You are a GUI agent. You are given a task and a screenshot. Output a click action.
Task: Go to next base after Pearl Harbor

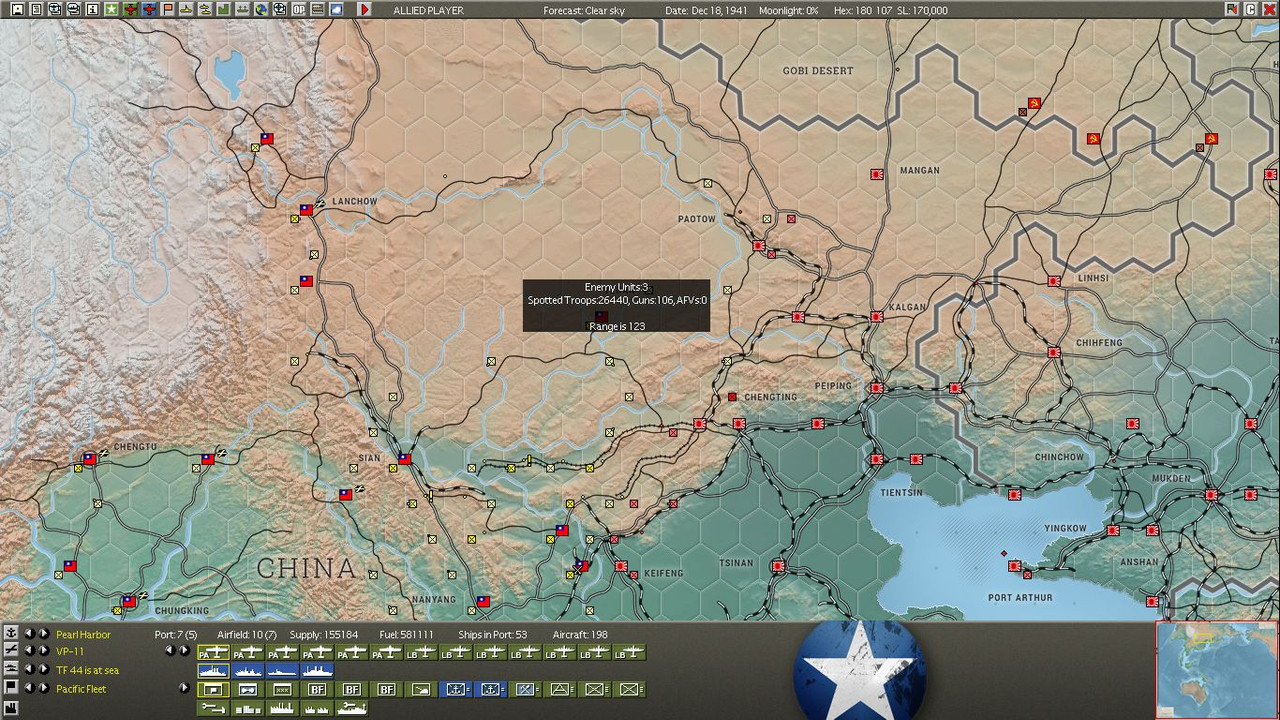44,634
